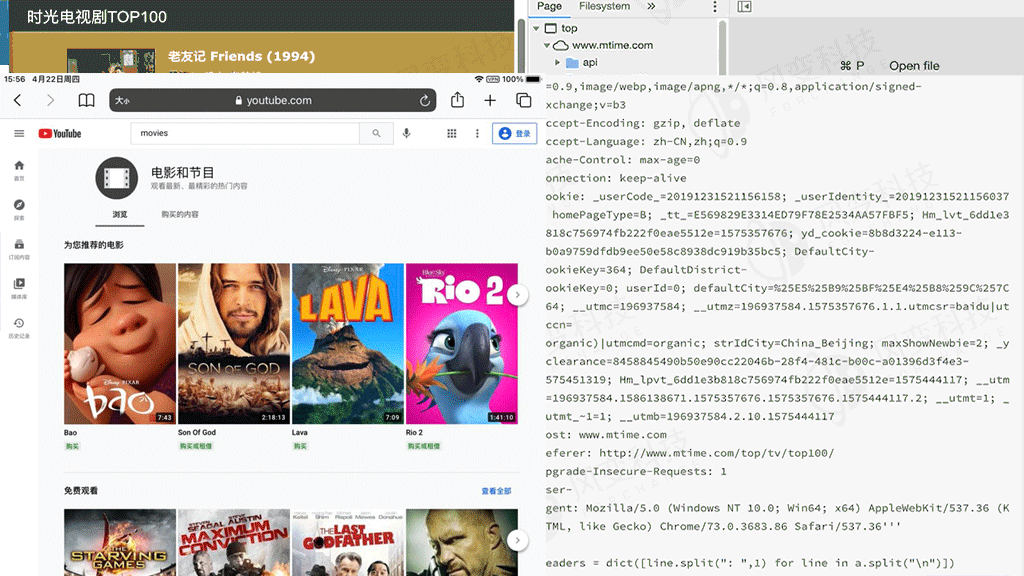Click the top page vertical scrollbar

click(x=520, y=46)
